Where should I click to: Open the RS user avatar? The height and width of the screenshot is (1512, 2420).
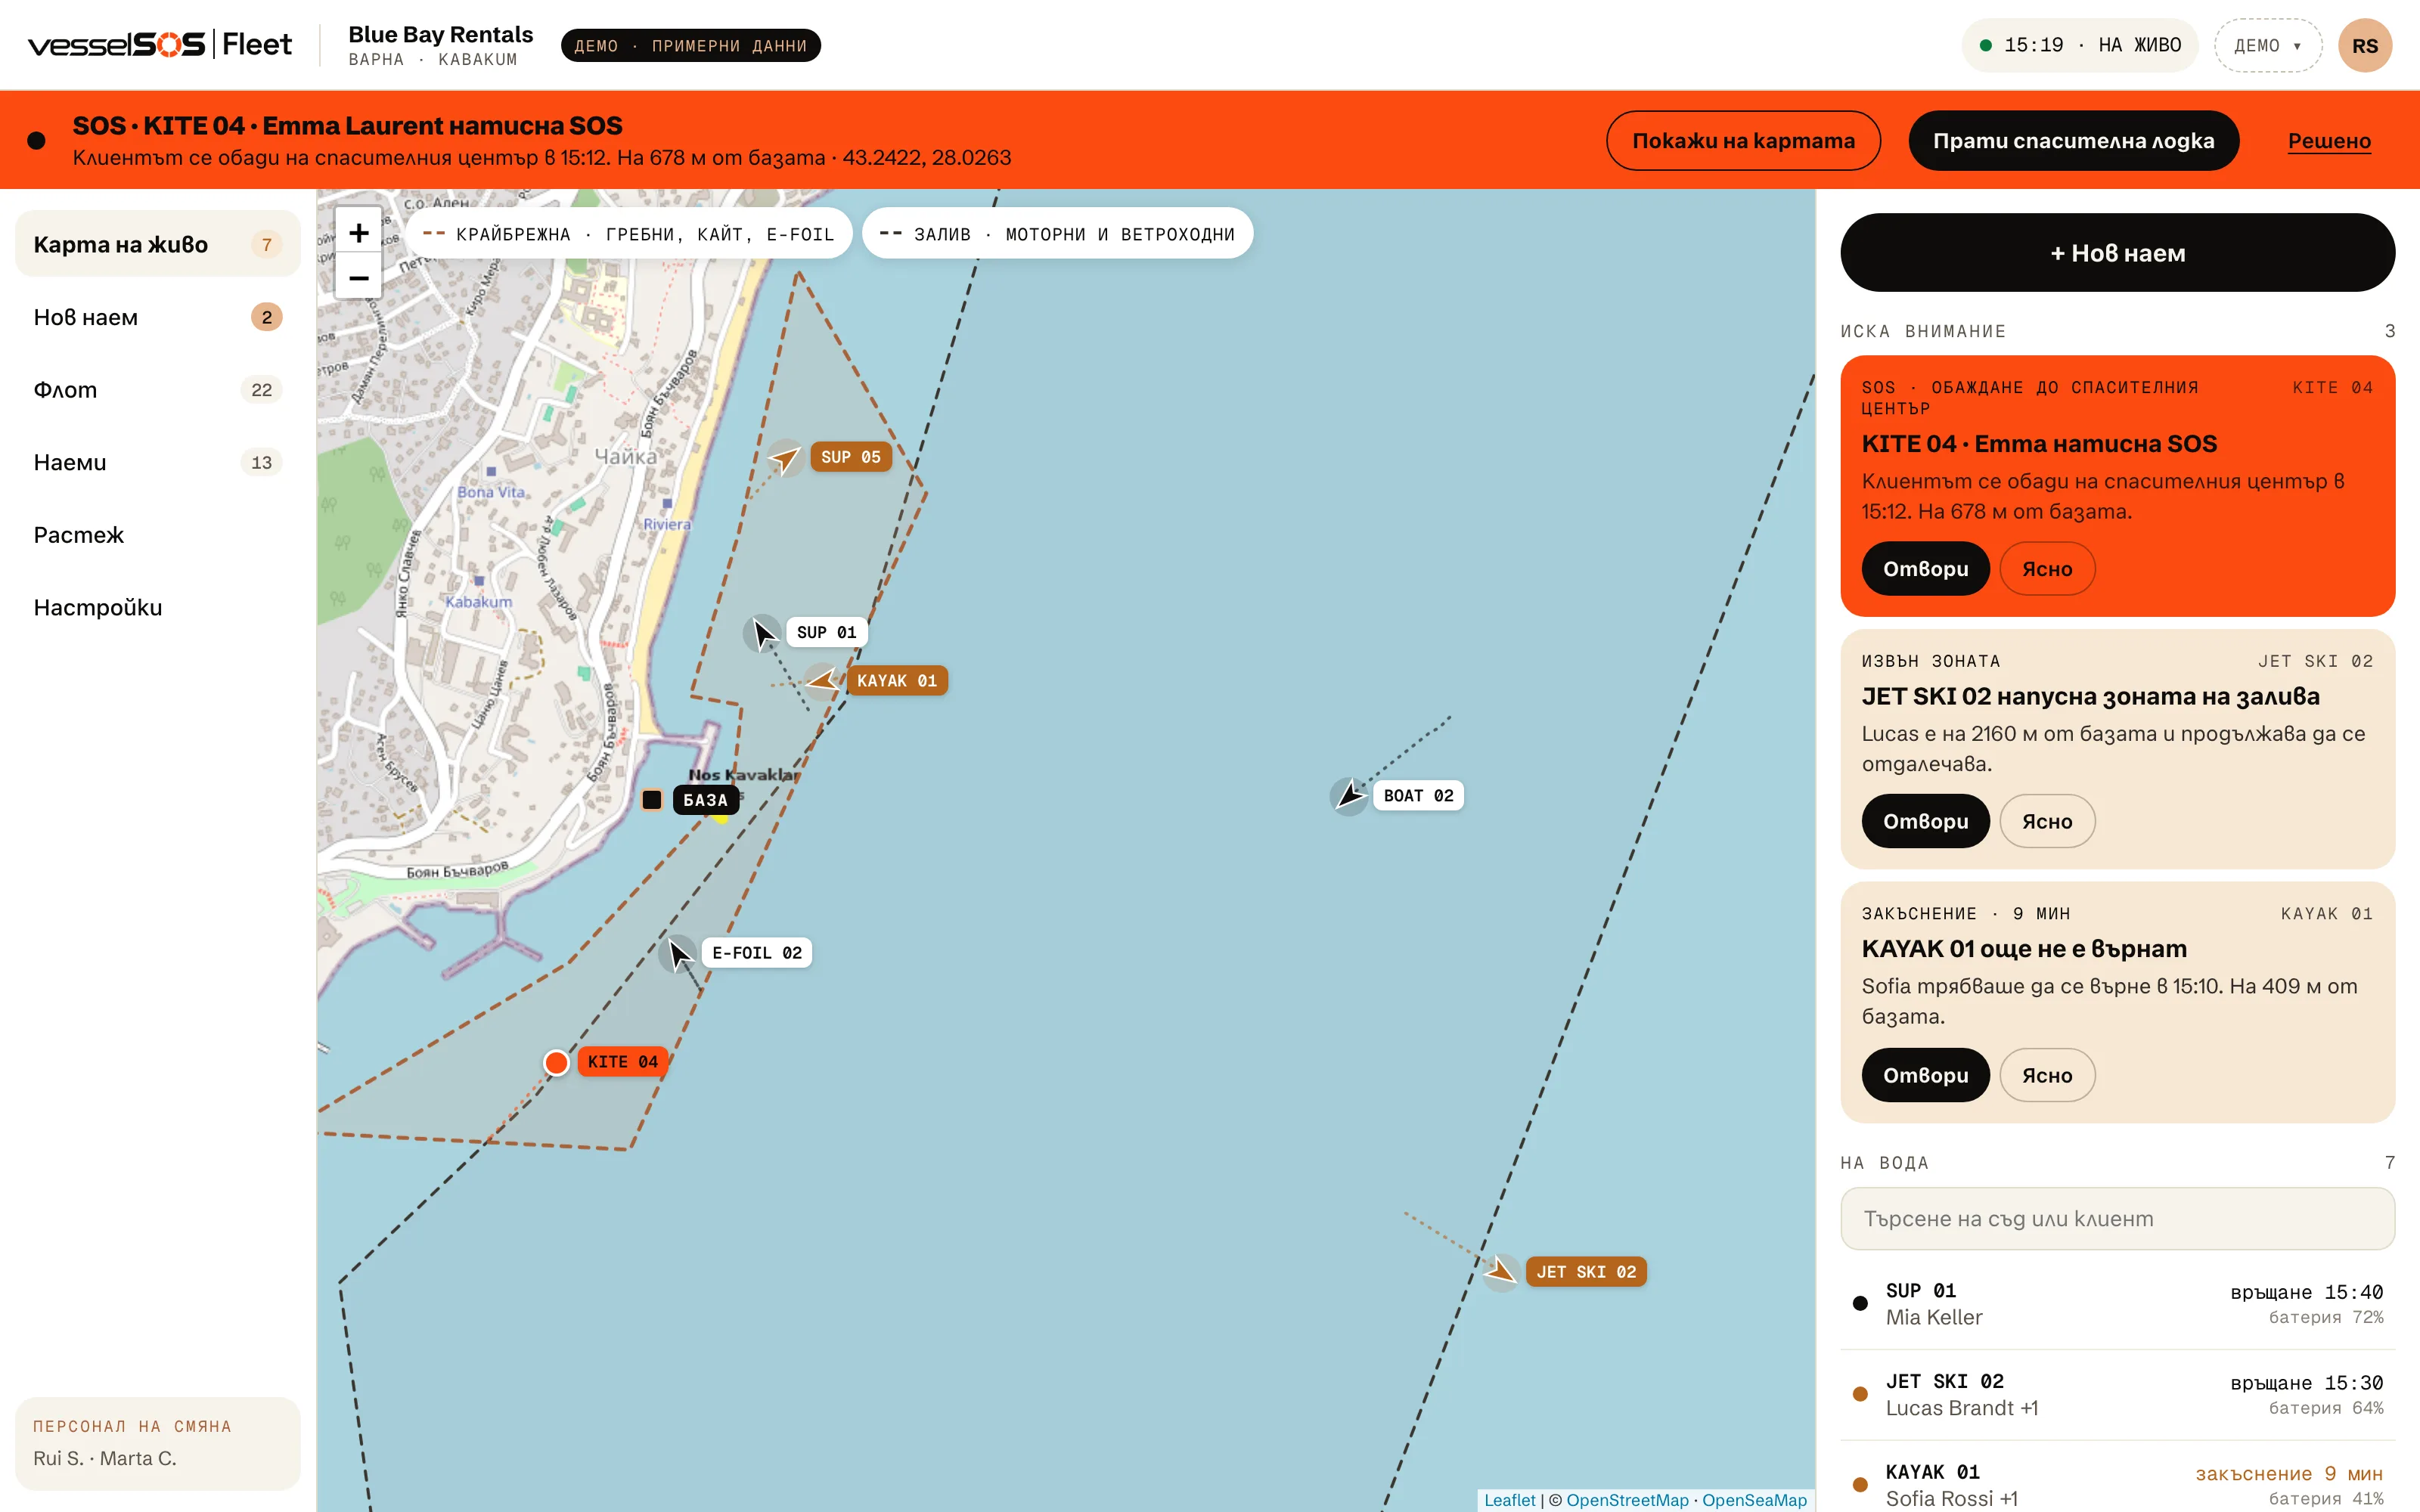point(2365,46)
